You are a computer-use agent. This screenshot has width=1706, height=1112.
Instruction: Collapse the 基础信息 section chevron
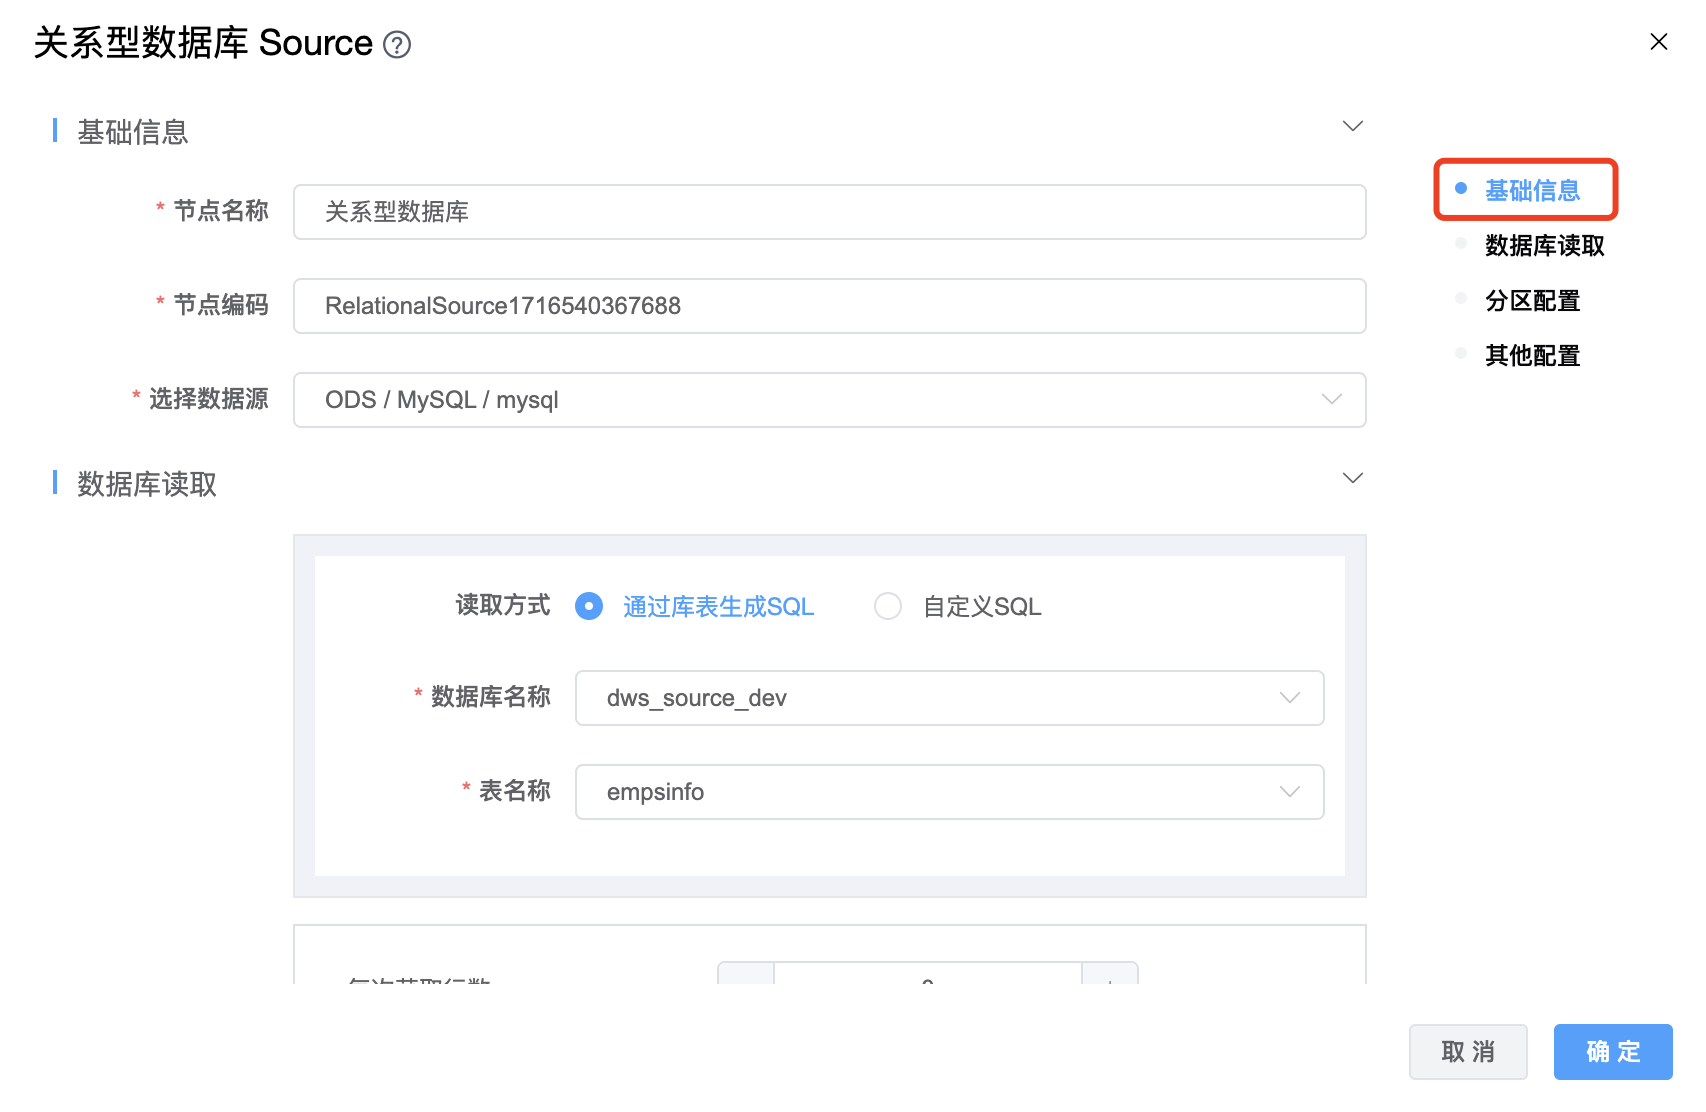[x=1352, y=126]
